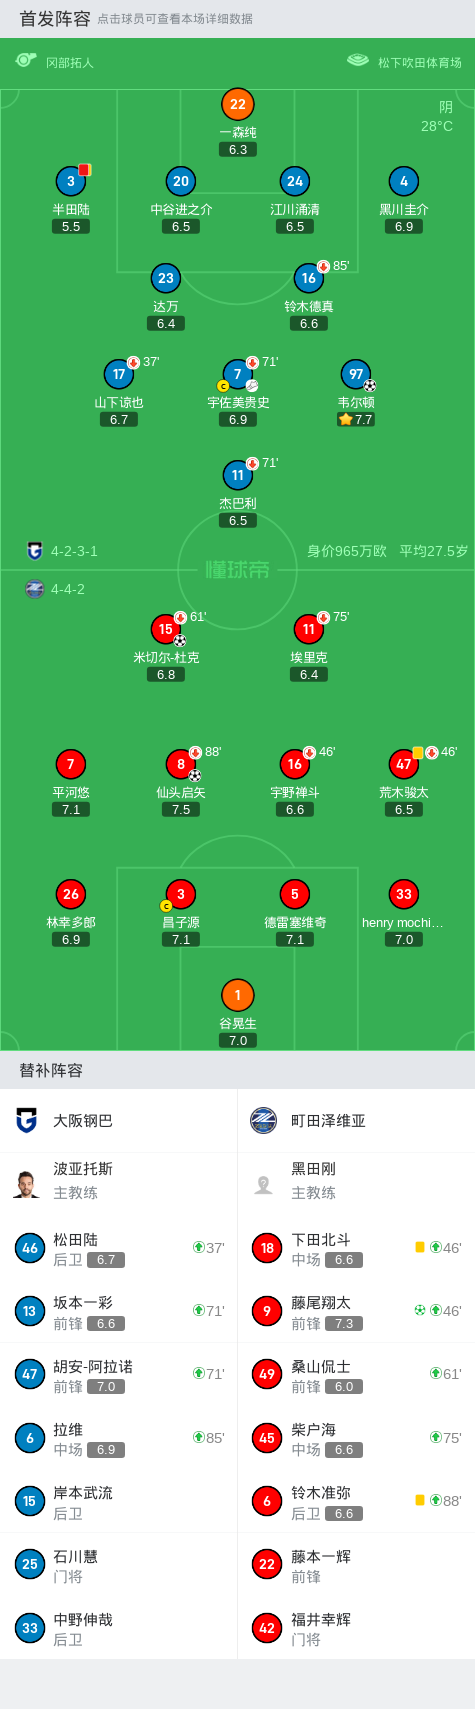Tap 仙头启矢 number 8 player badge

point(181,764)
